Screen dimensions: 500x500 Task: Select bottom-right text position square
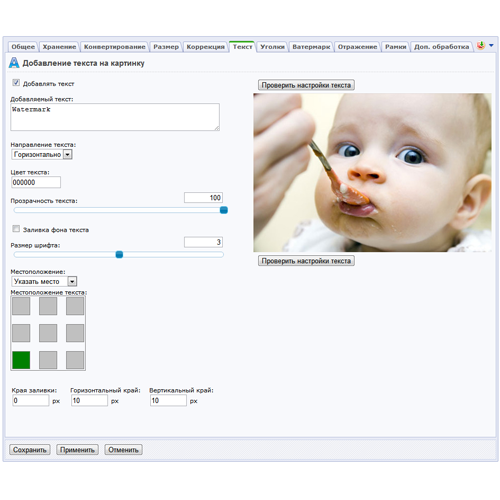pos(75,360)
